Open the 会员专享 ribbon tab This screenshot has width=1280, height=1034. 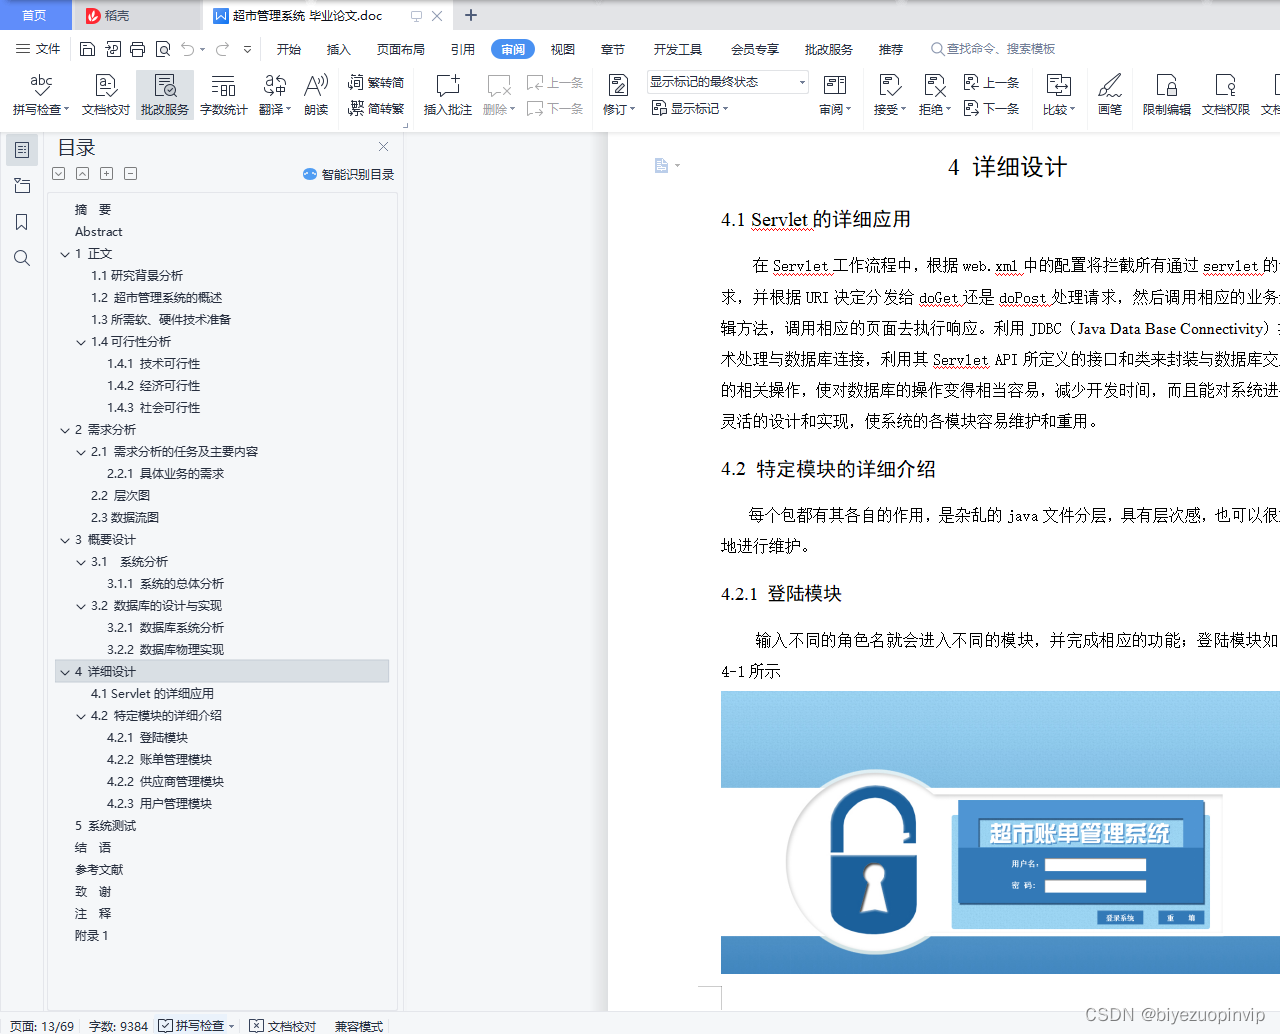tap(755, 49)
